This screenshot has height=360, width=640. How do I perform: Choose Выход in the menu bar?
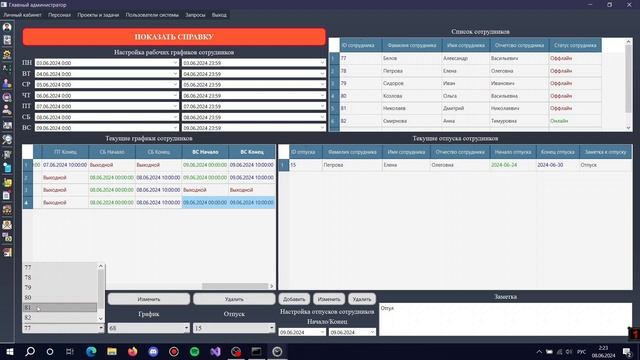pos(219,15)
